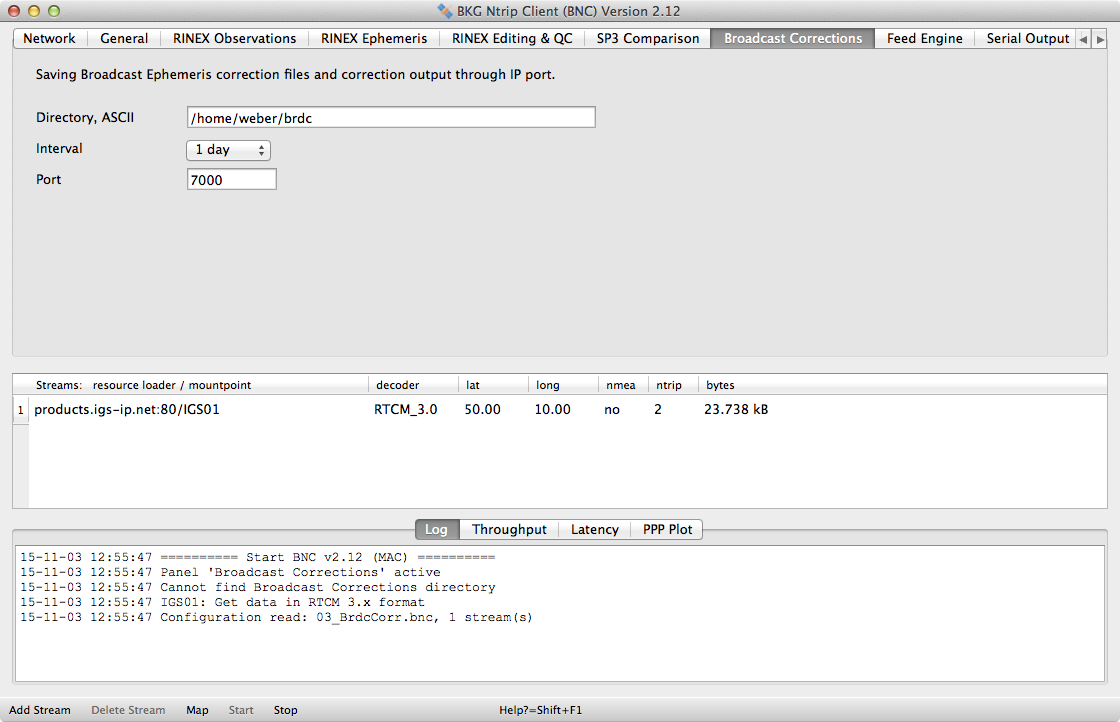The image size is (1120, 722).
Task: Switch to the Latency tab
Action: pyautogui.click(x=594, y=530)
